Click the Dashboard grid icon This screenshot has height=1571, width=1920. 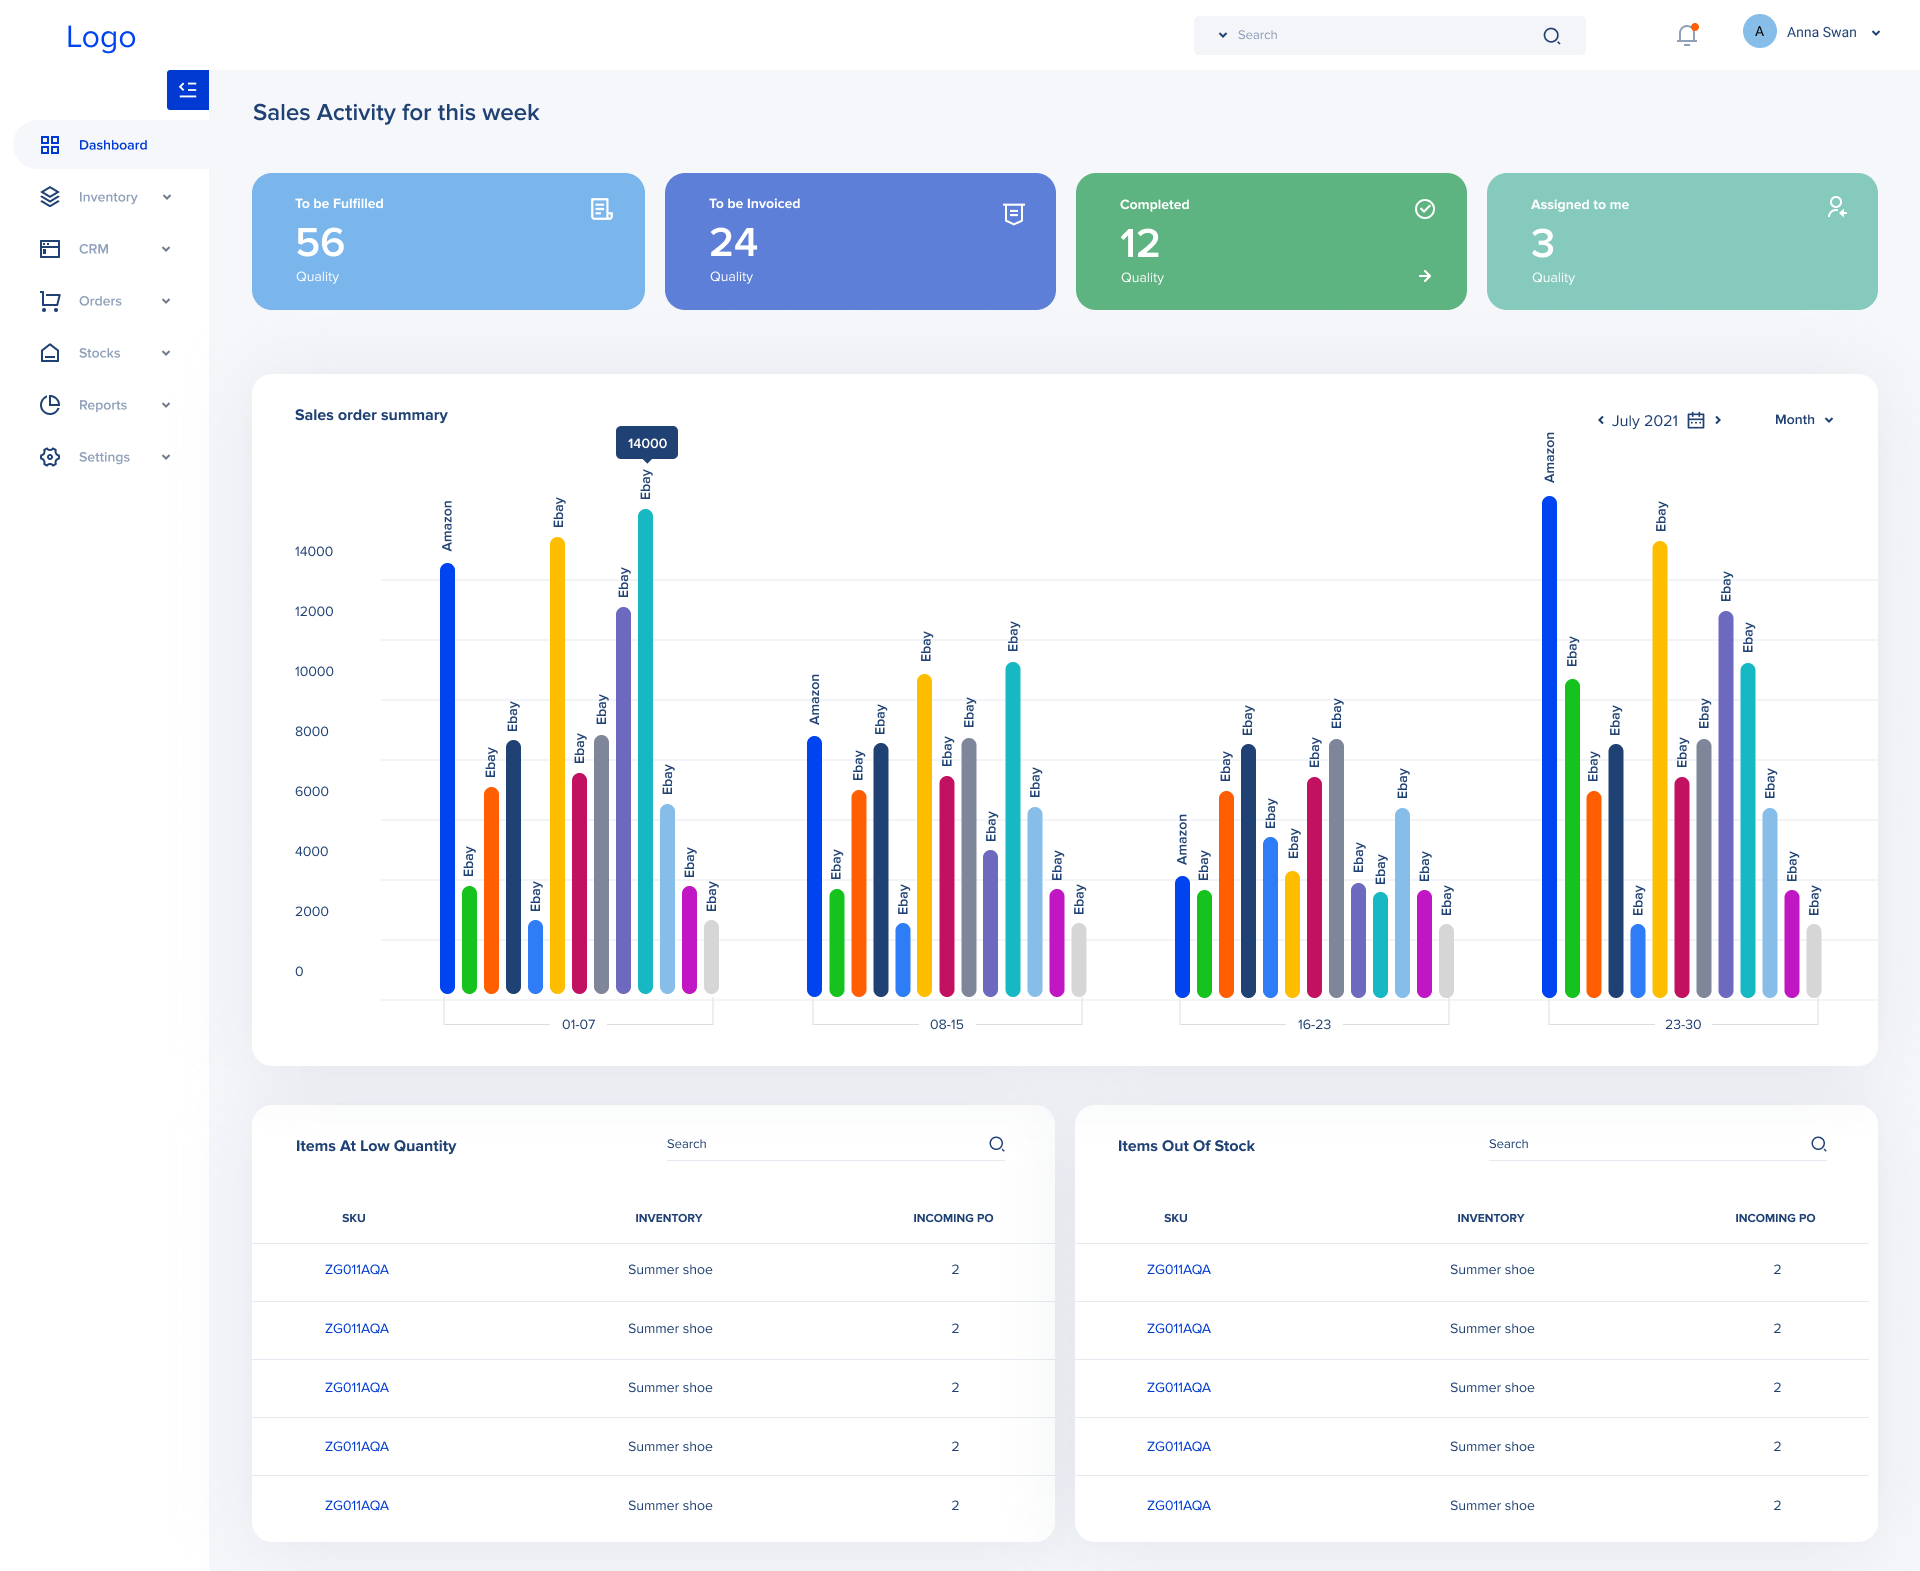(x=50, y=145)
